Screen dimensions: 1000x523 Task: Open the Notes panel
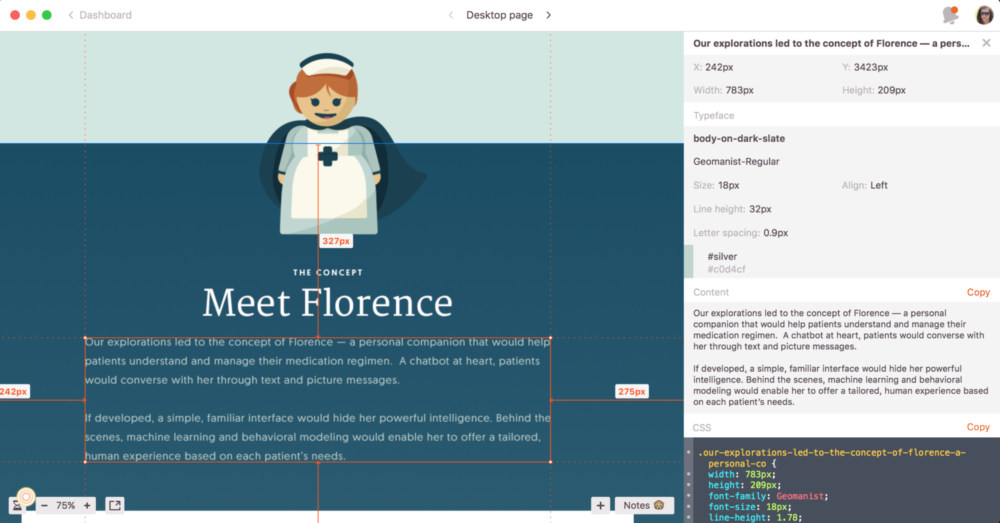click(643, 505)
